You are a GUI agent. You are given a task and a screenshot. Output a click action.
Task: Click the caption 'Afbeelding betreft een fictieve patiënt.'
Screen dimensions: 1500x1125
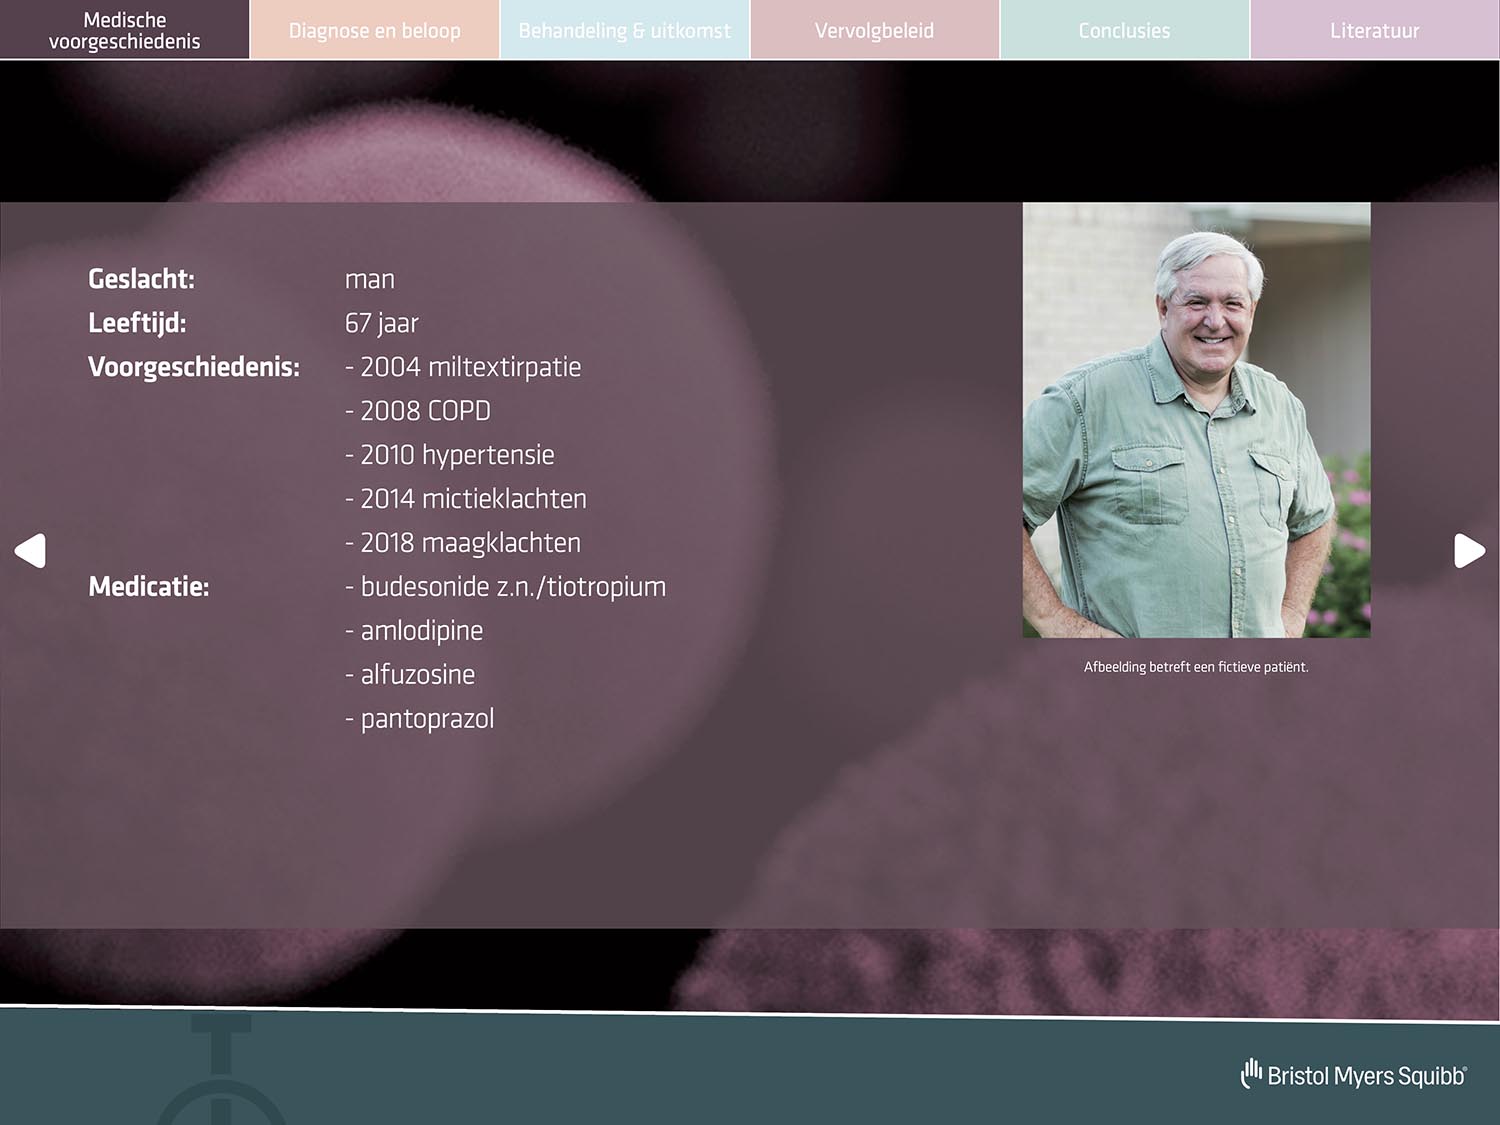point(1196,667)
